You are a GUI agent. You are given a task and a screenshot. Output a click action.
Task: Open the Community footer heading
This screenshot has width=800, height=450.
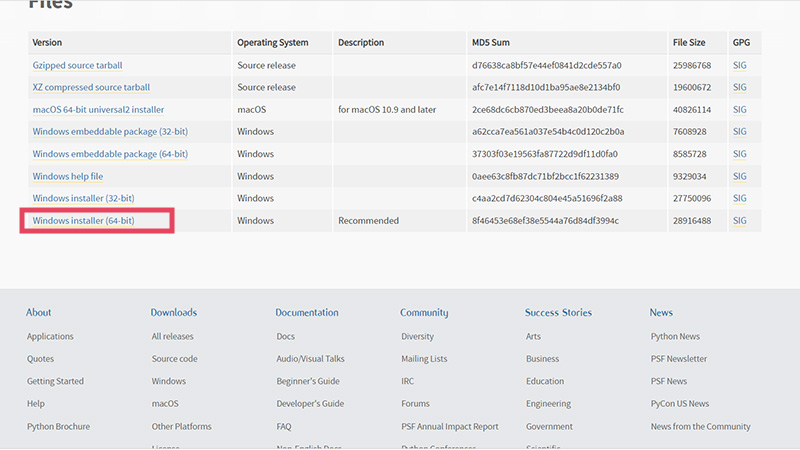[424, 313]
